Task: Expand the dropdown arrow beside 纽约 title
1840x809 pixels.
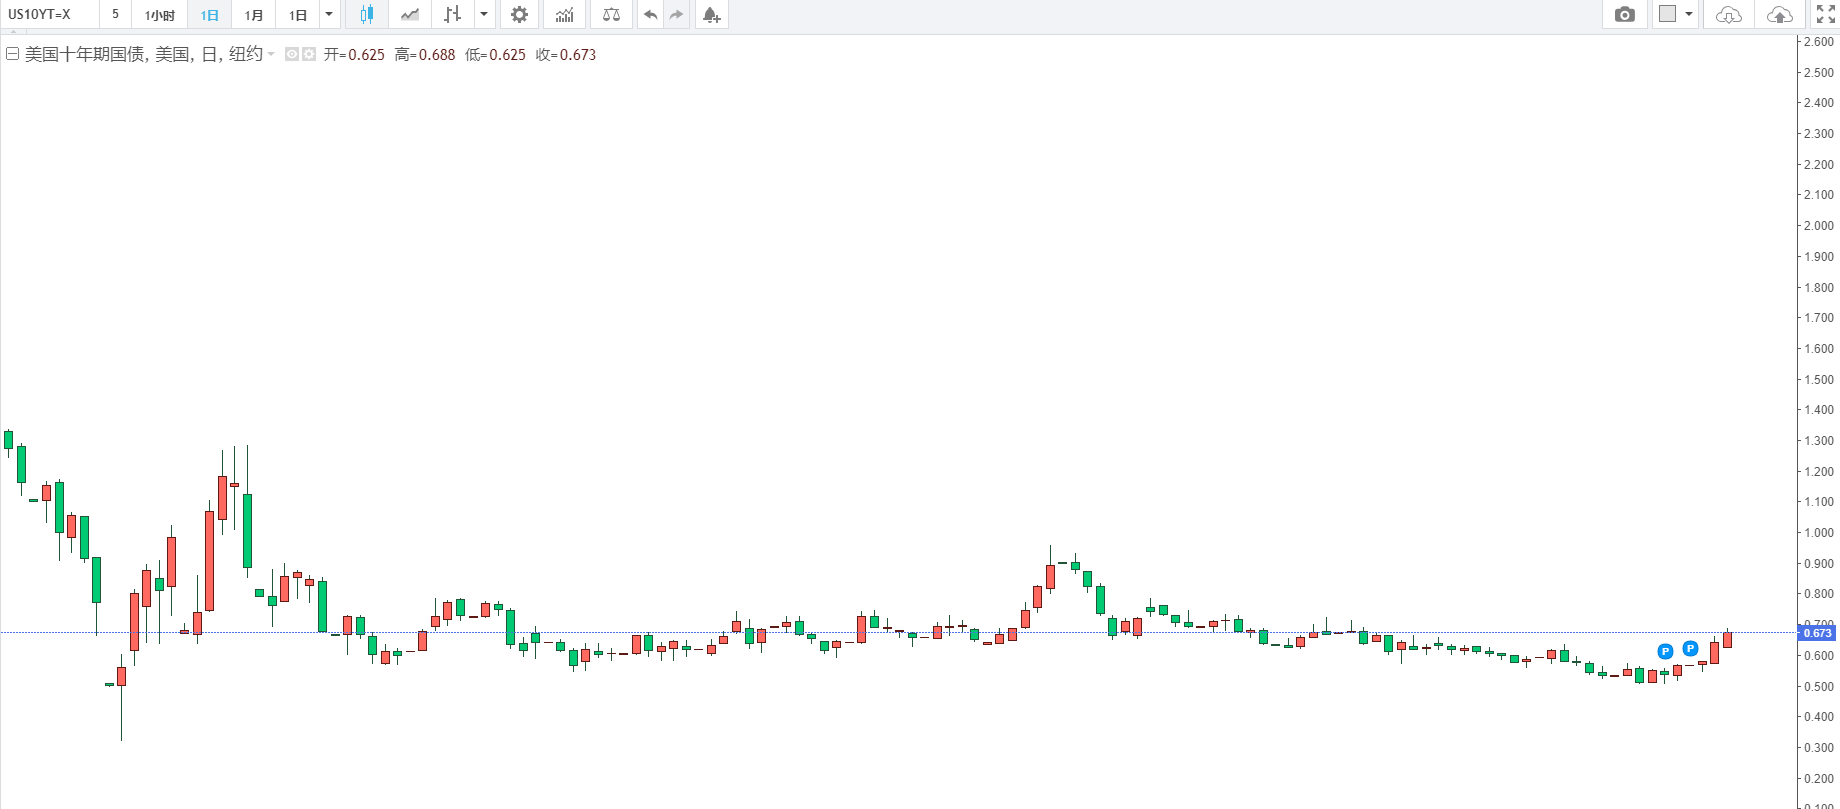Action: click(x=271, y=54)
